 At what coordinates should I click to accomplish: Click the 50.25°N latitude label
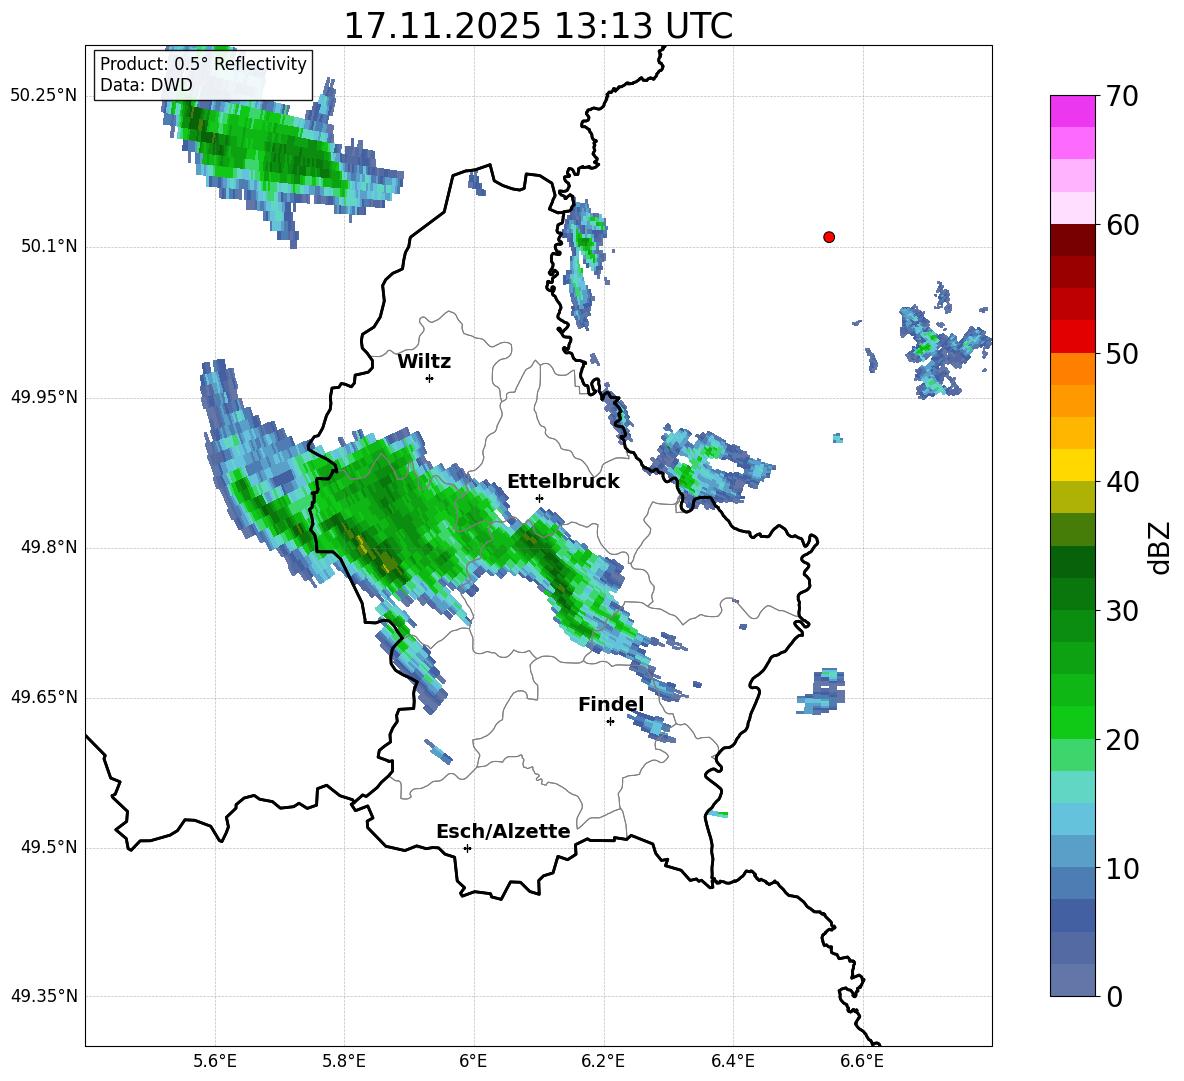(x=43, y=96)
